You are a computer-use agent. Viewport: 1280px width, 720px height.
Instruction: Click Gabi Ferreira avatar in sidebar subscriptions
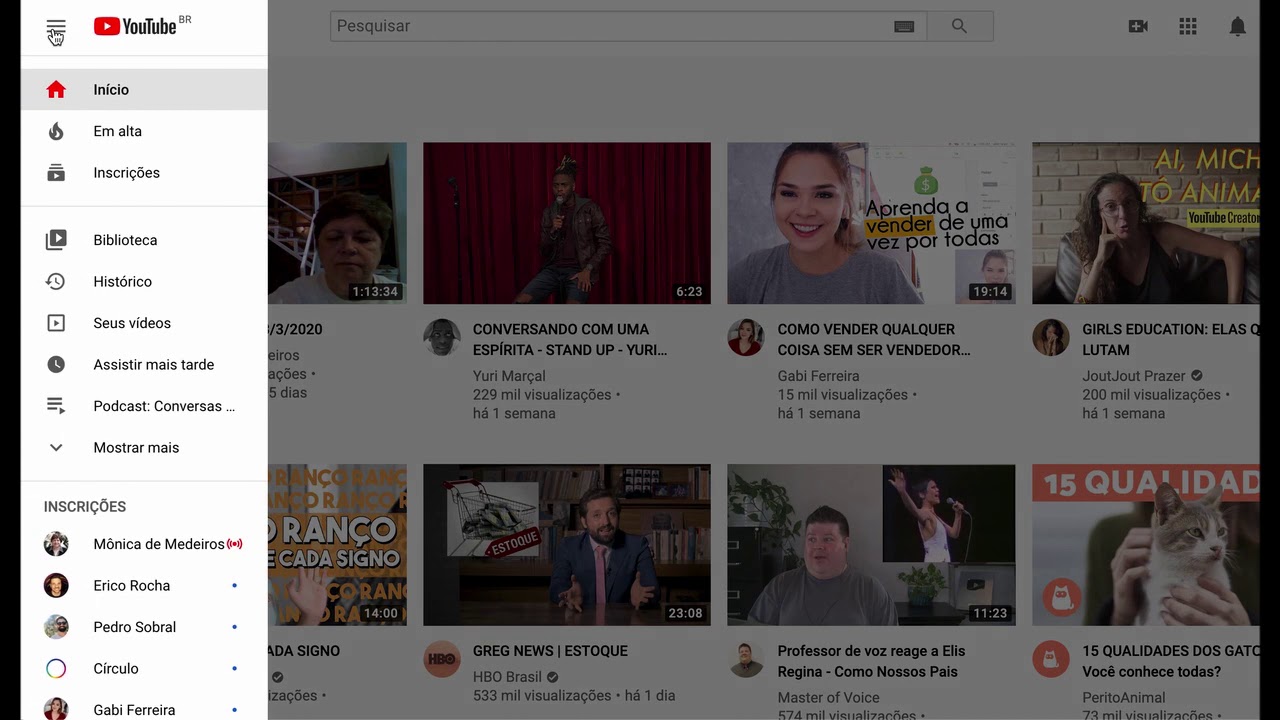point(56,709)
